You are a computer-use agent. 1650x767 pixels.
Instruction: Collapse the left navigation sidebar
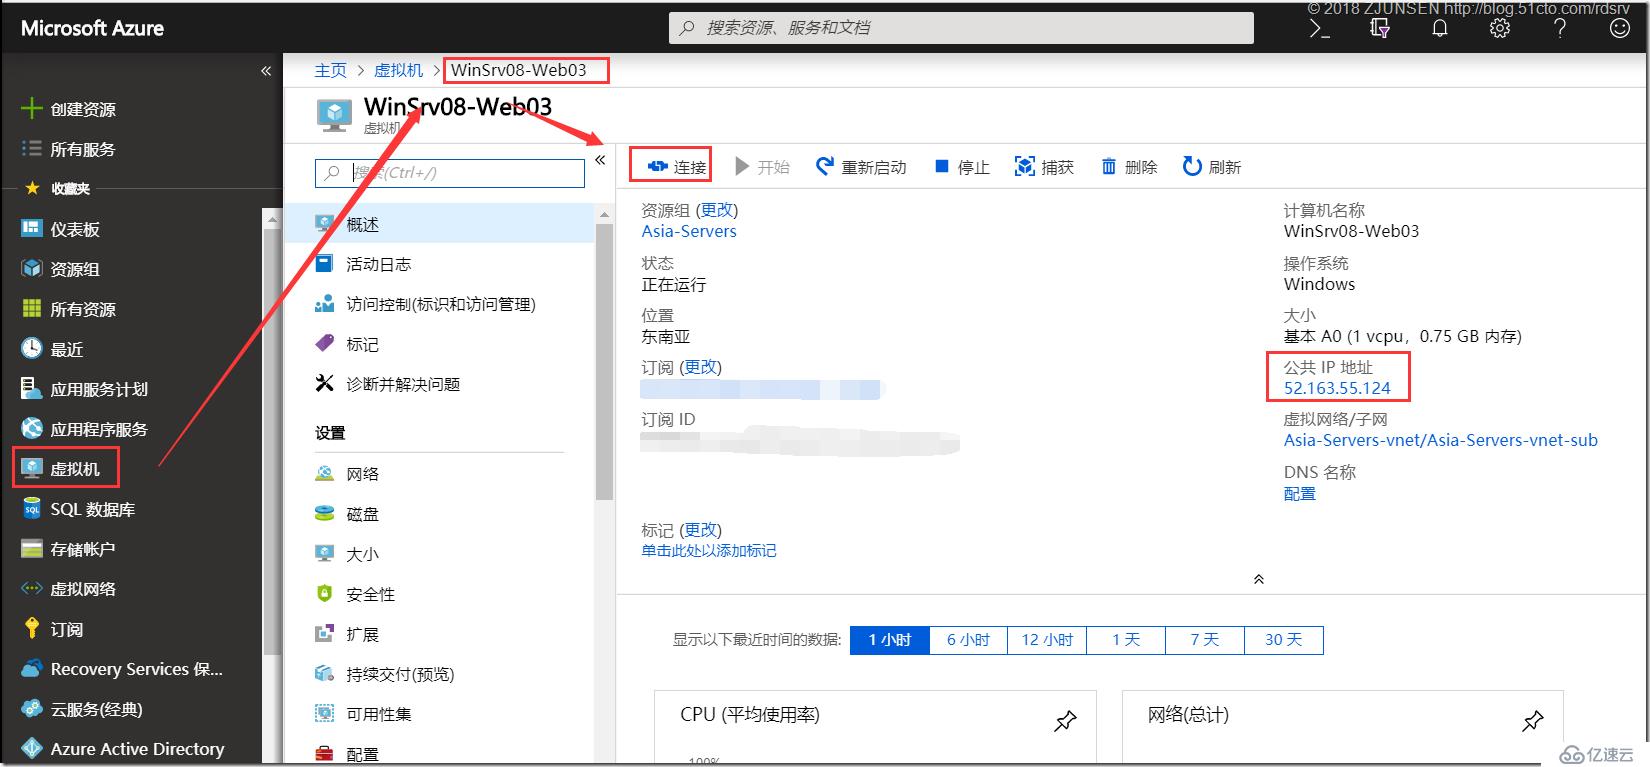tap(266, 71)
